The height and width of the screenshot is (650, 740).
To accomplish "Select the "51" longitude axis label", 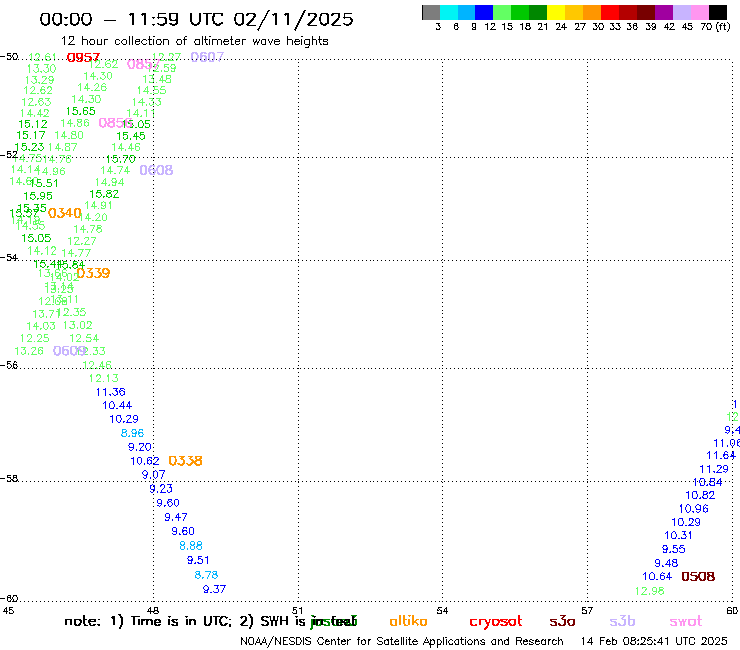I will pos(298,611).
